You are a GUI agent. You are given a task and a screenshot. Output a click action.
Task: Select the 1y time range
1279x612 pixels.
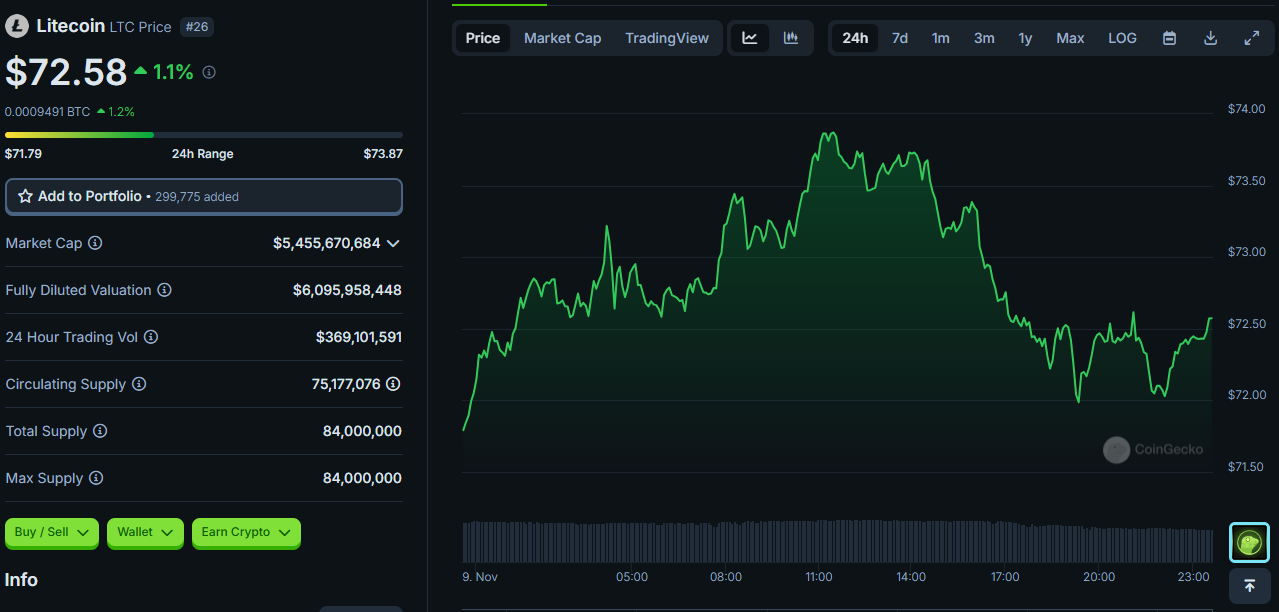(1025, 38)
